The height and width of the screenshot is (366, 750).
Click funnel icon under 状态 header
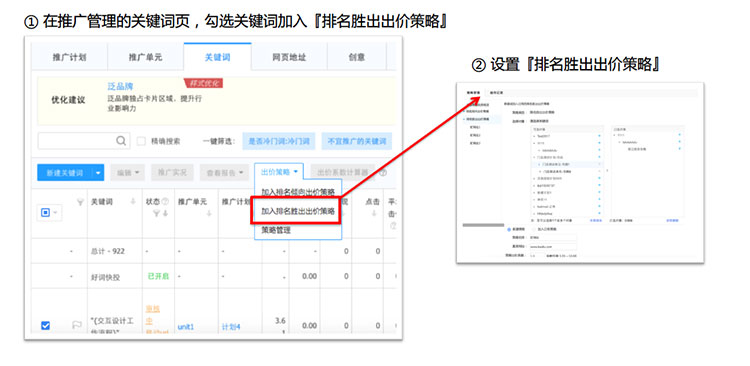point(155,214)
